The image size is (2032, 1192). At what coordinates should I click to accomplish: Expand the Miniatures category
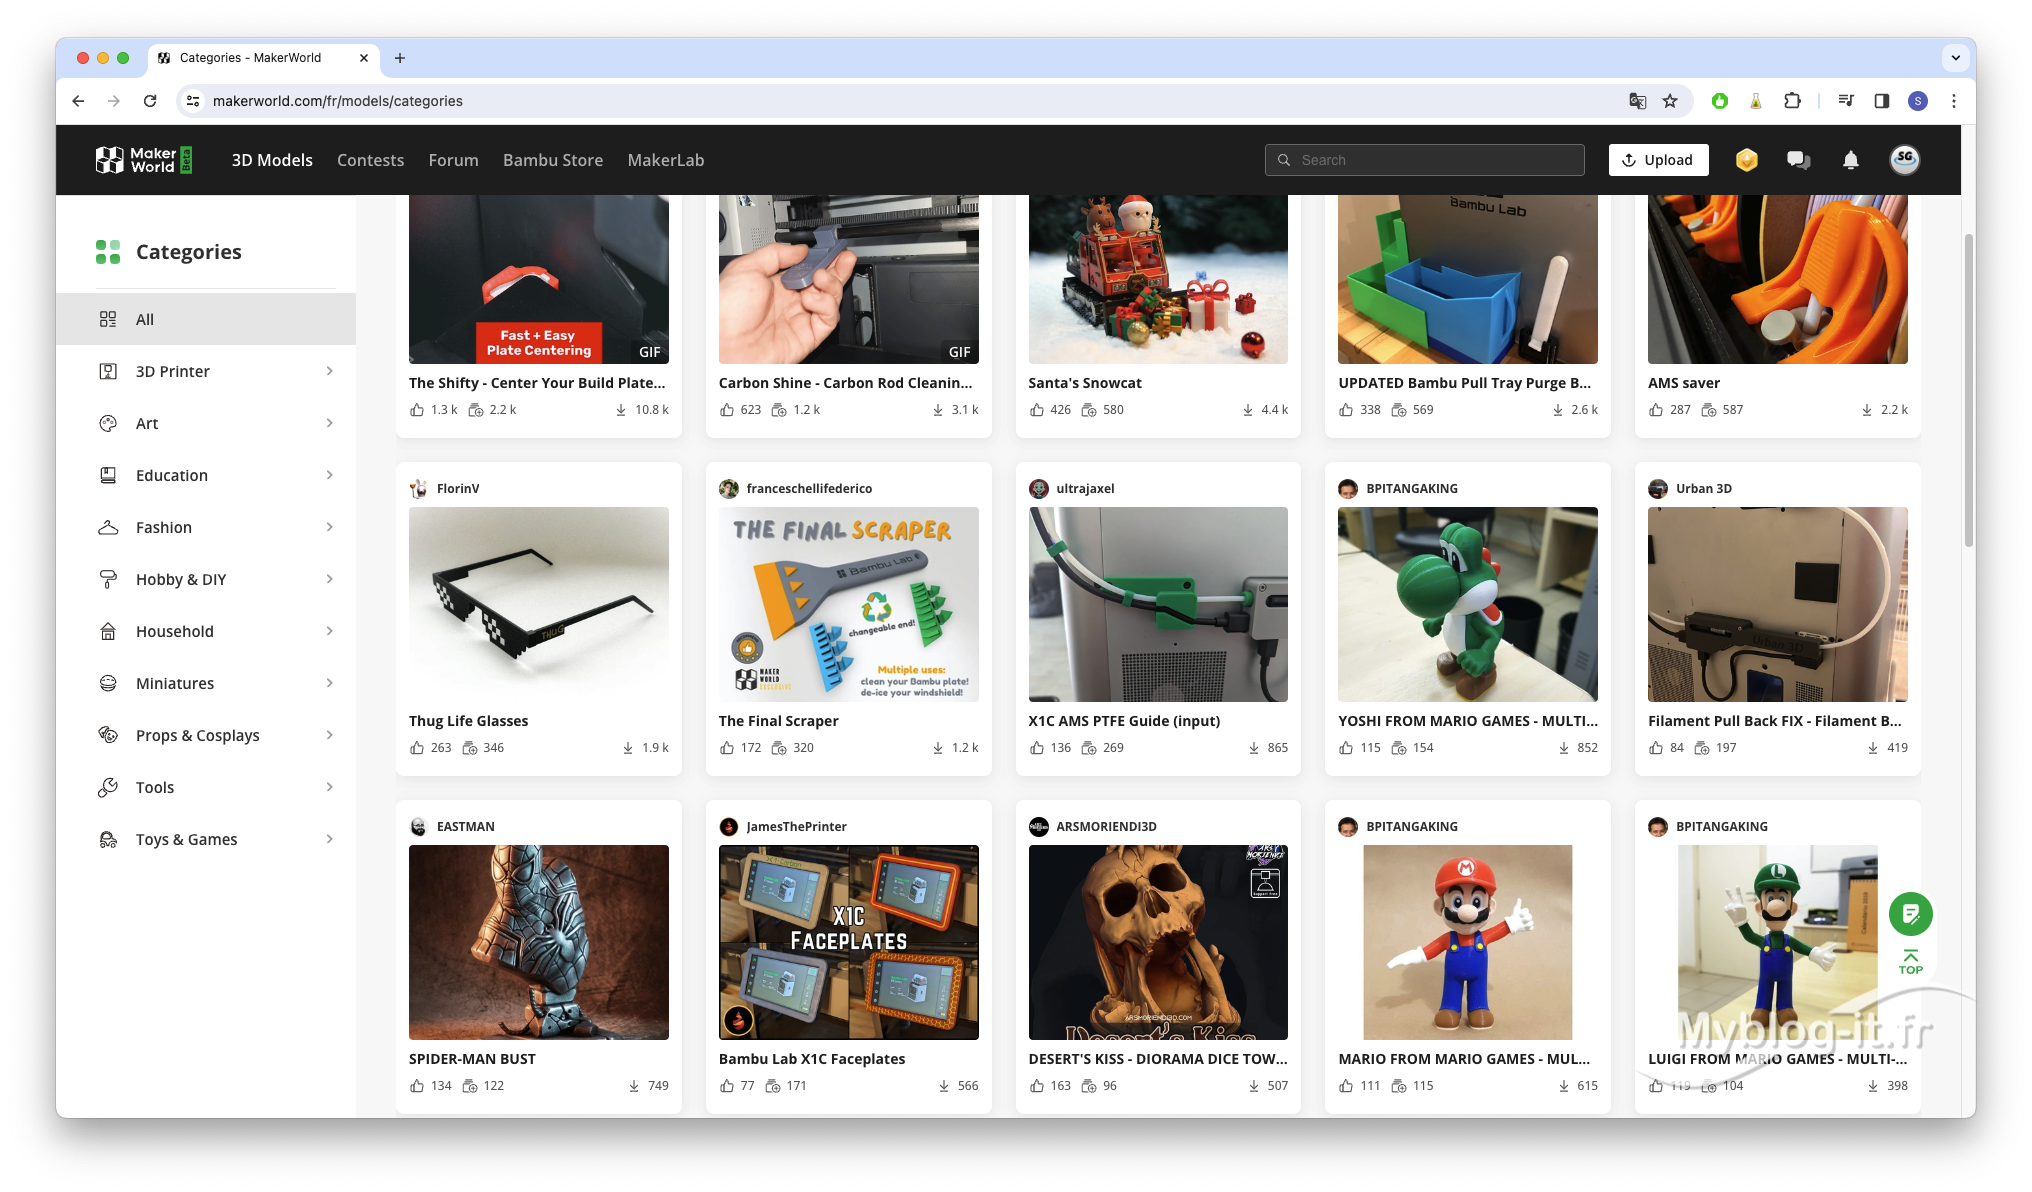pos(329,683)
